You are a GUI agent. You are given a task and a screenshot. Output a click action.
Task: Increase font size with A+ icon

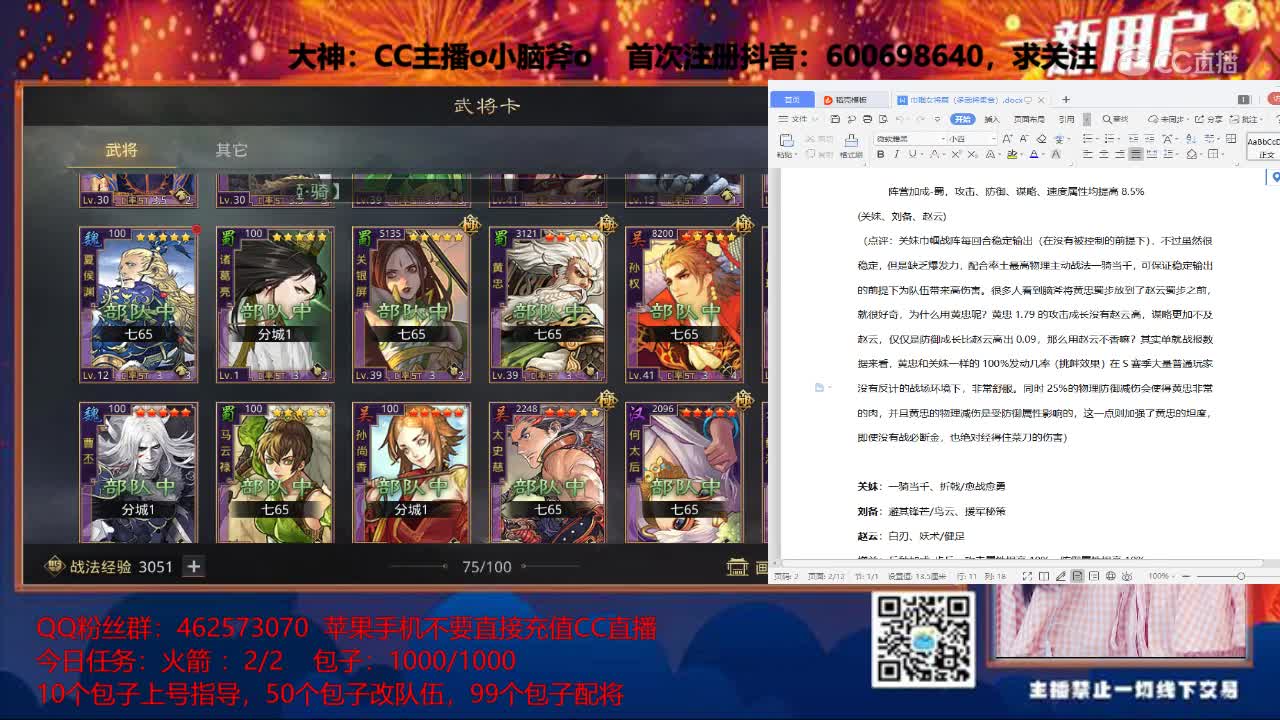pyautogui.click(x=1007, y=139)
